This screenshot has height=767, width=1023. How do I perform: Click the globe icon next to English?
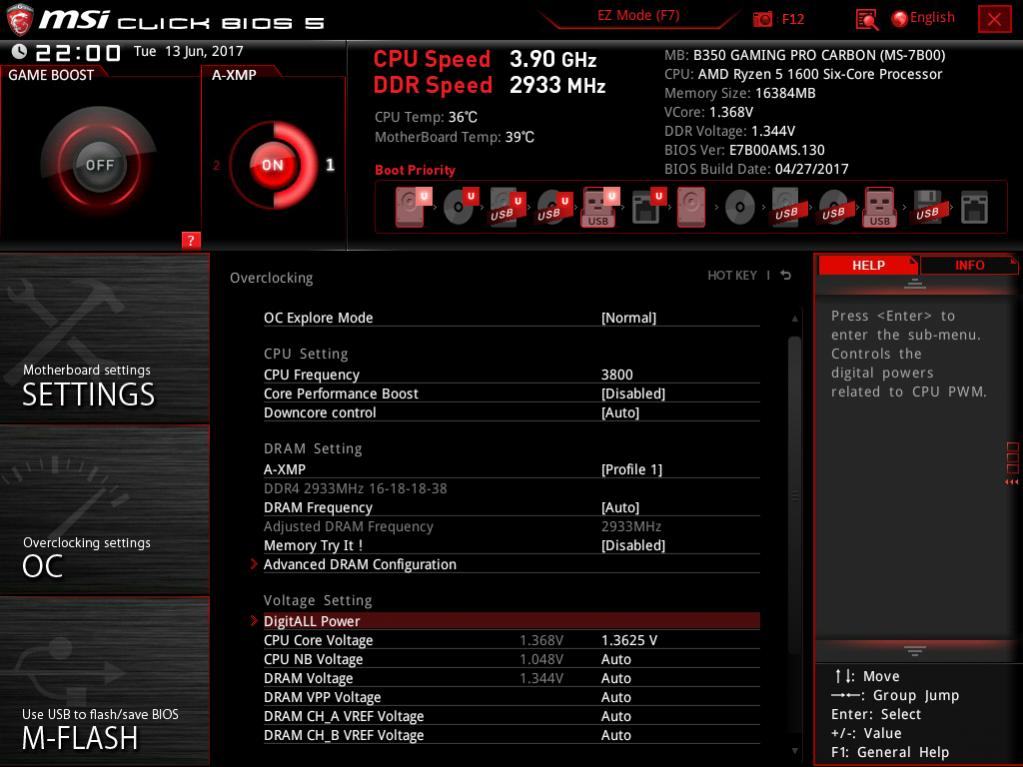click(x=899, y=18)
